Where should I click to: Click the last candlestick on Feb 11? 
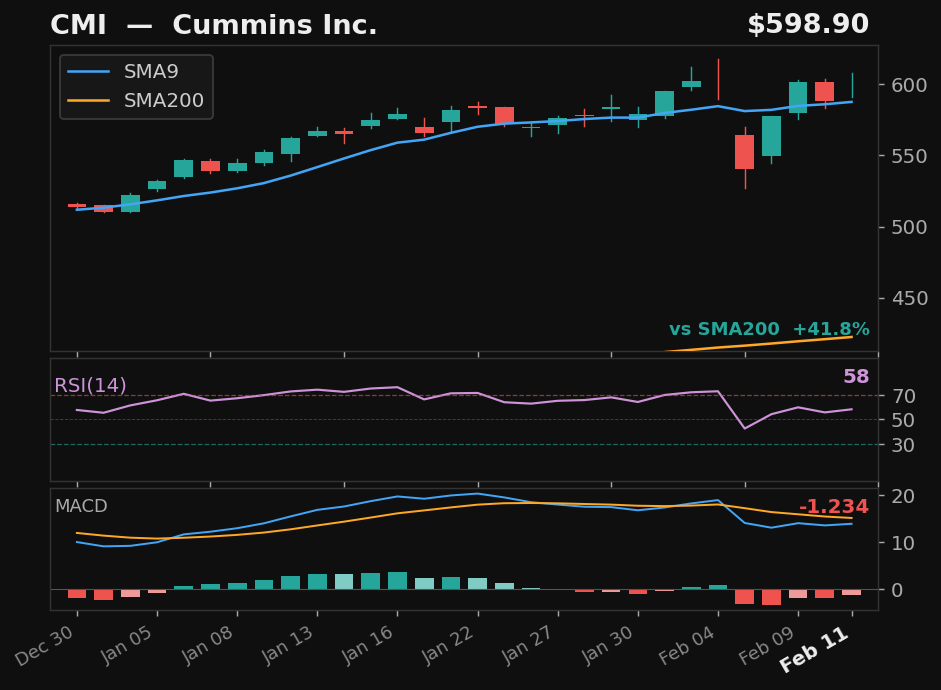click(x=852, y=86)
